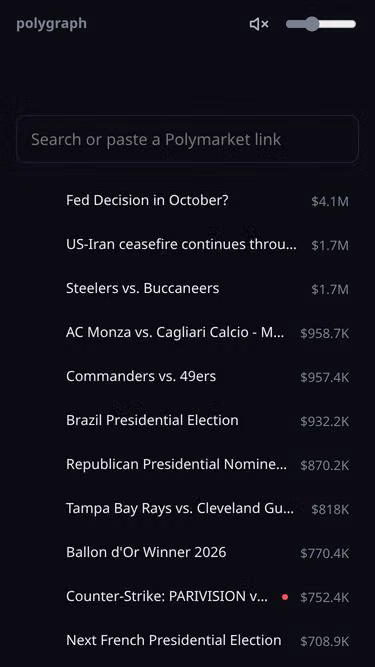375x667 pixels.
Task: Click the $770.4K volume figure
Action: click(324, 553)
